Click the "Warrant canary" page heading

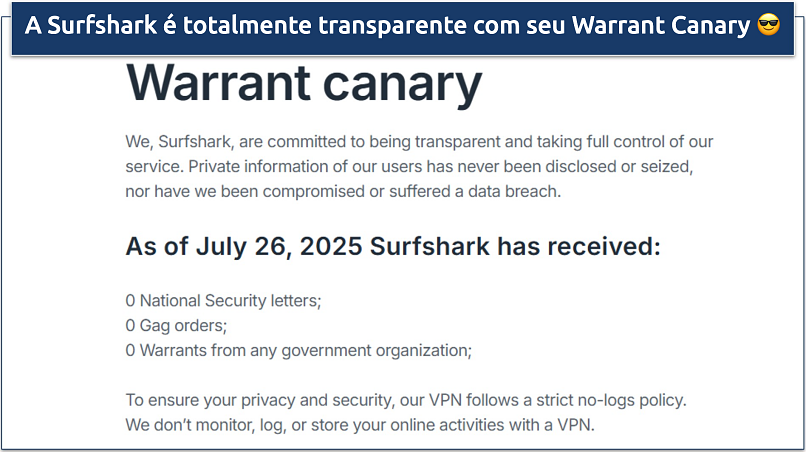[x=304, y=83]
